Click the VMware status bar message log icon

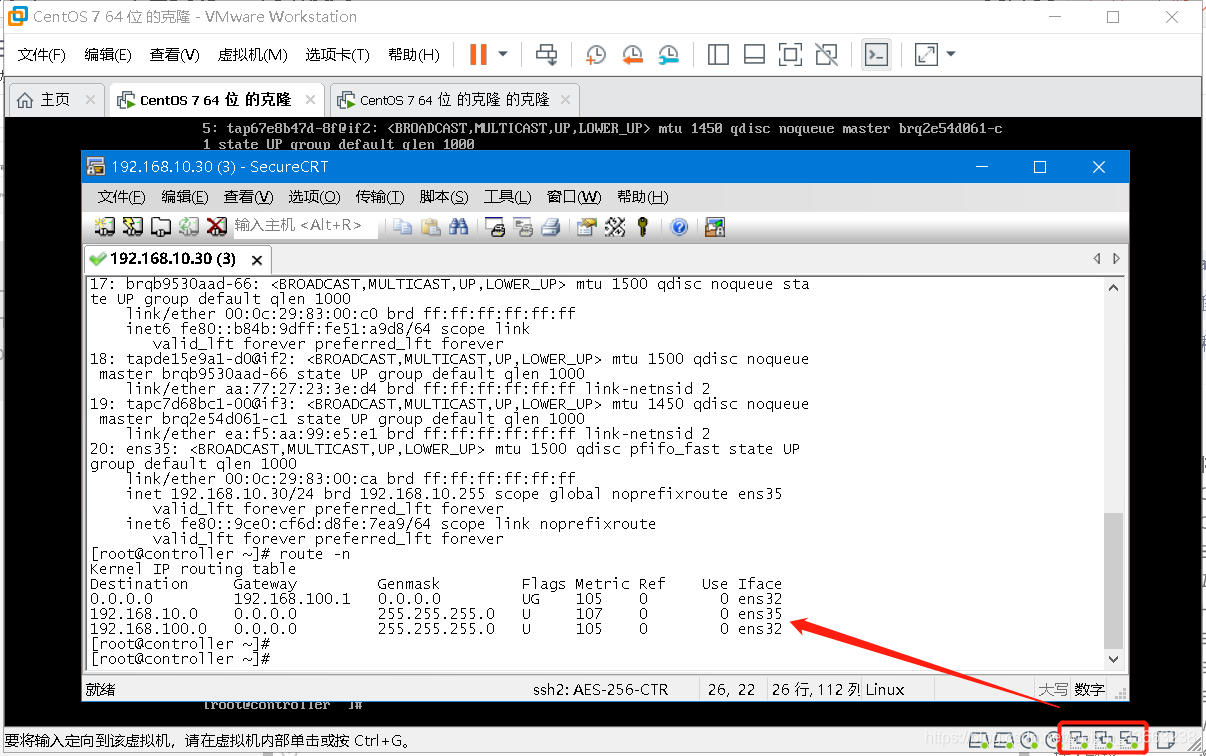1165,741
